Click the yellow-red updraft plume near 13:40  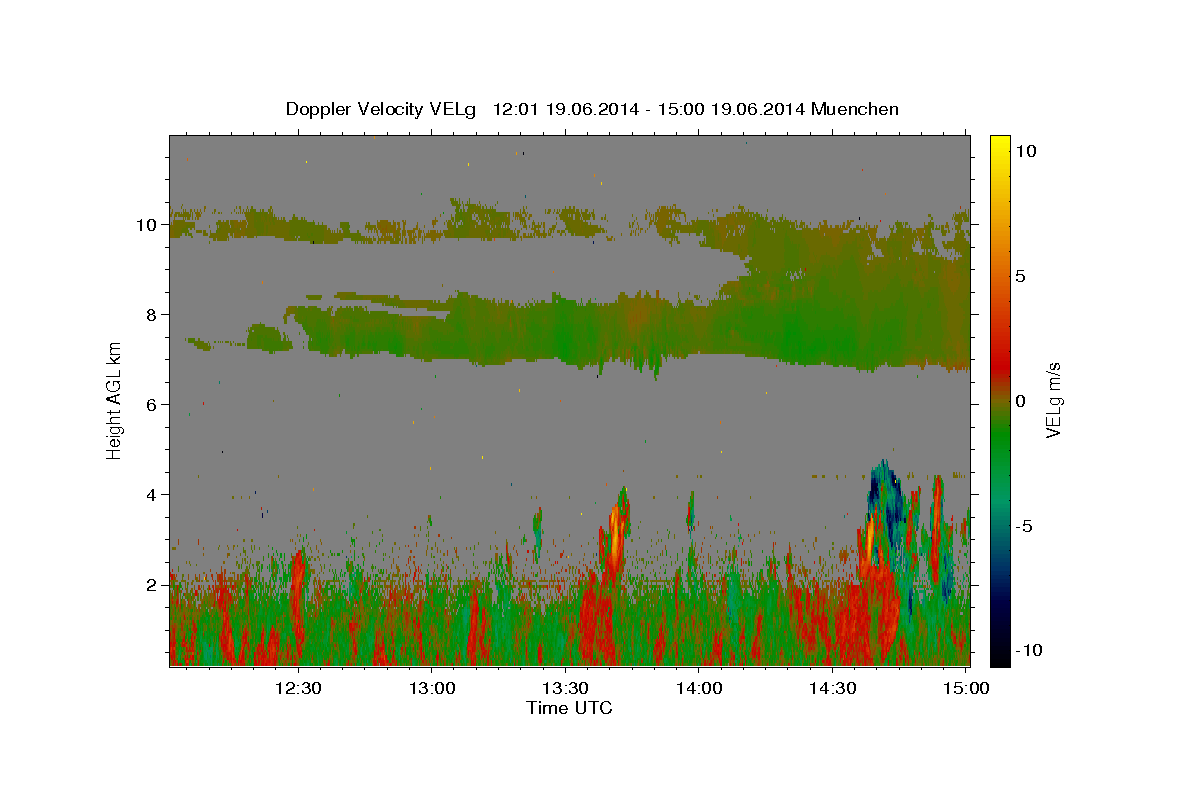(615, 535)
